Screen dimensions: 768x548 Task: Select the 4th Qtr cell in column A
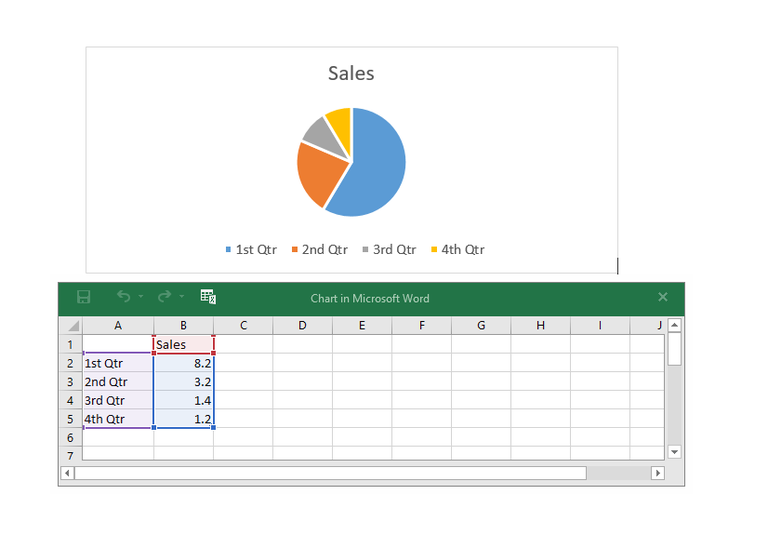[x=118, y=419]
